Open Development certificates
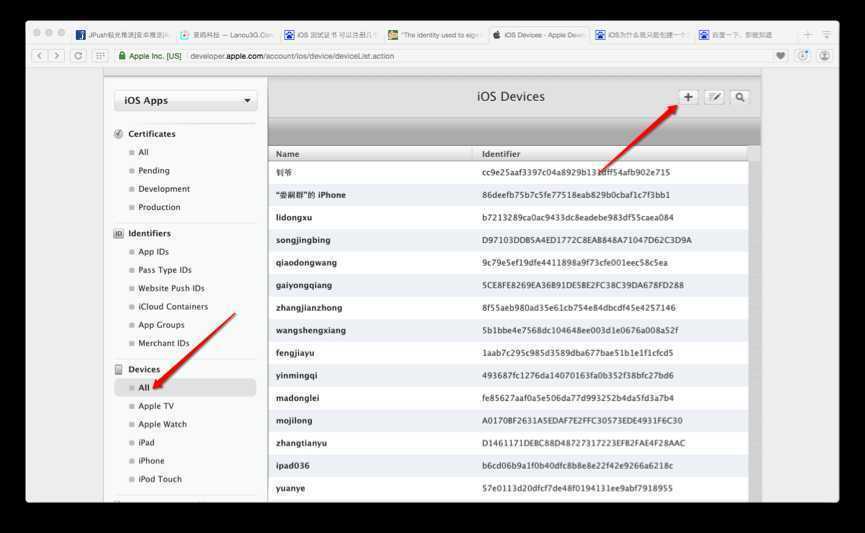Screen dimensions: 865x533 [x=163, y=189]
